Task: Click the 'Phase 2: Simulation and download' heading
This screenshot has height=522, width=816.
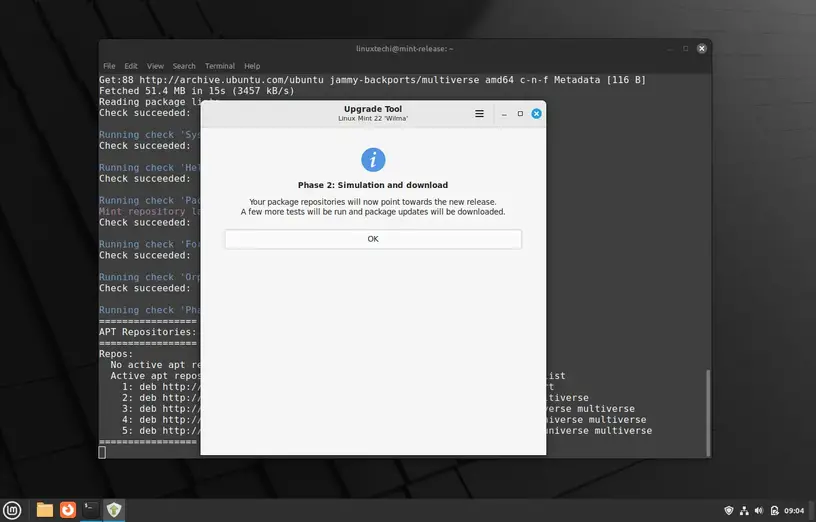Action: point(373,185)
